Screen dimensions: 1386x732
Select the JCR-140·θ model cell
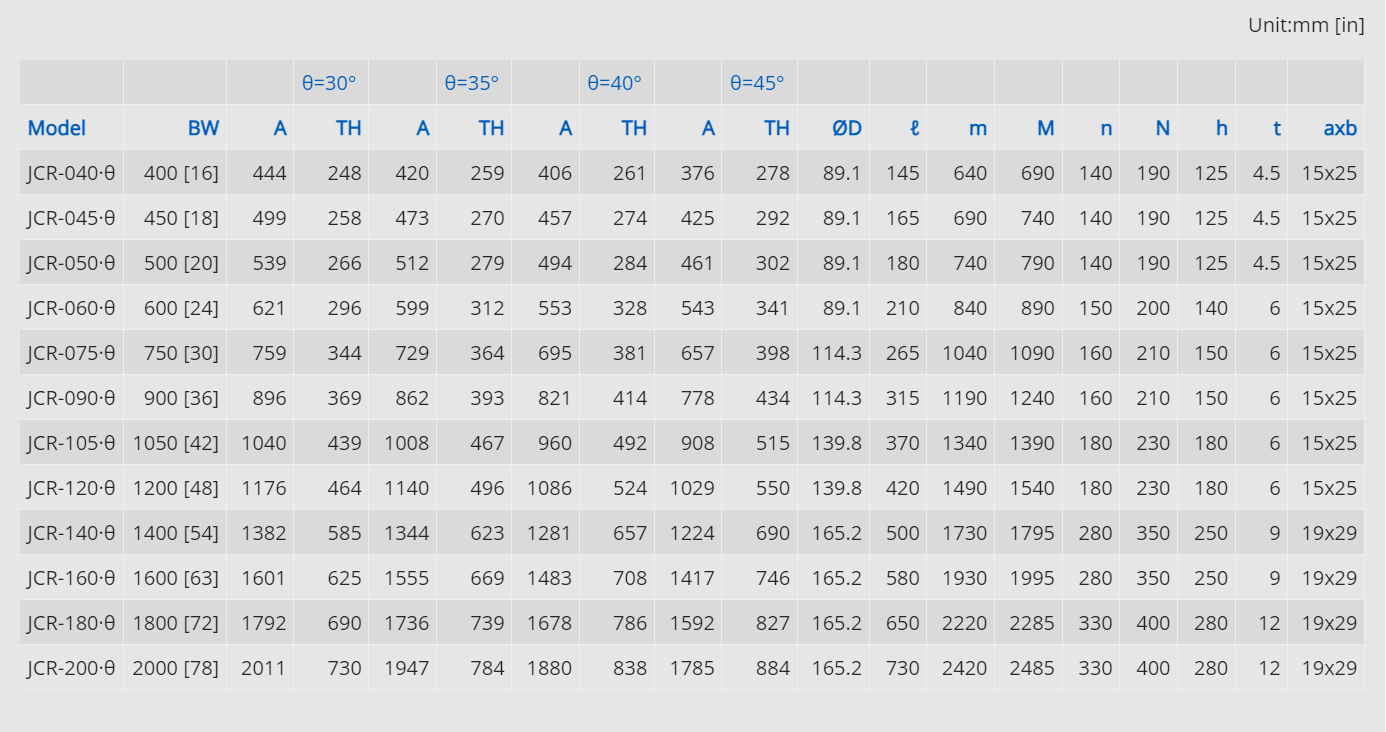71,533
